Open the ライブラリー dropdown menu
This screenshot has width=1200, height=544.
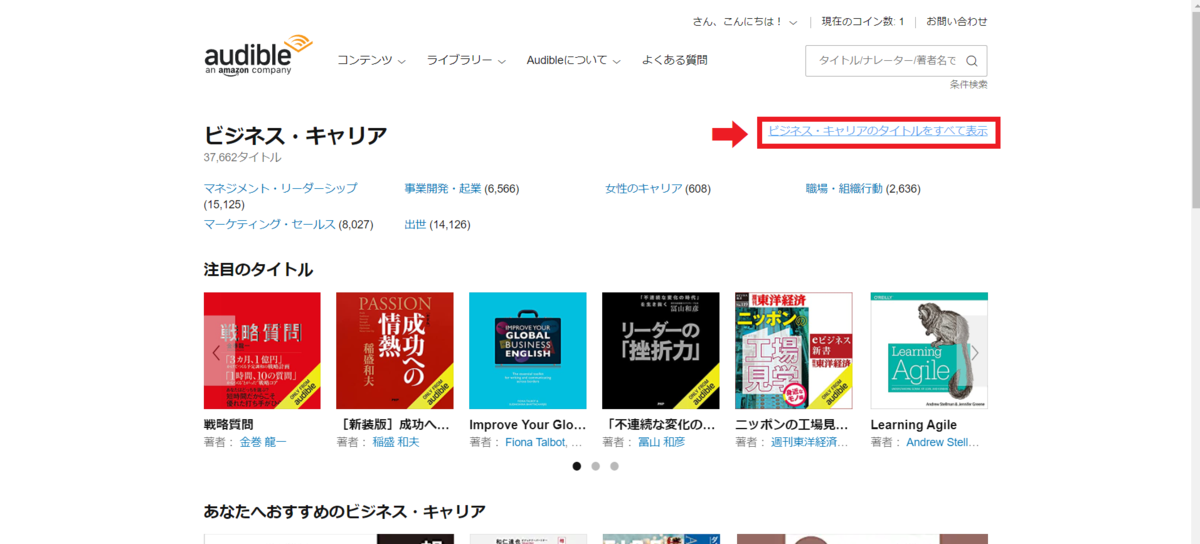coord(466,60)
